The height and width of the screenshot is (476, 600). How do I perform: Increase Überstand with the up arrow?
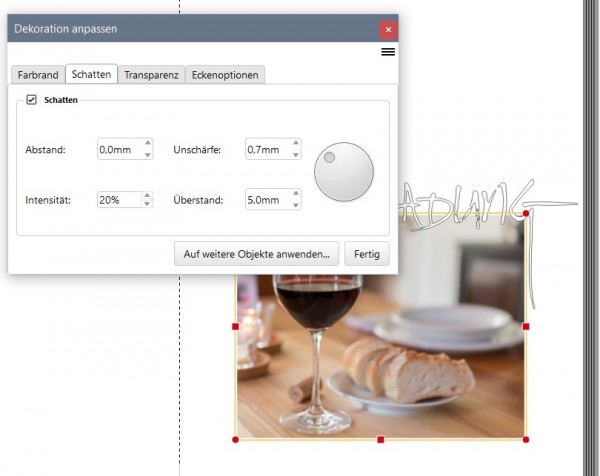[296, 193]
